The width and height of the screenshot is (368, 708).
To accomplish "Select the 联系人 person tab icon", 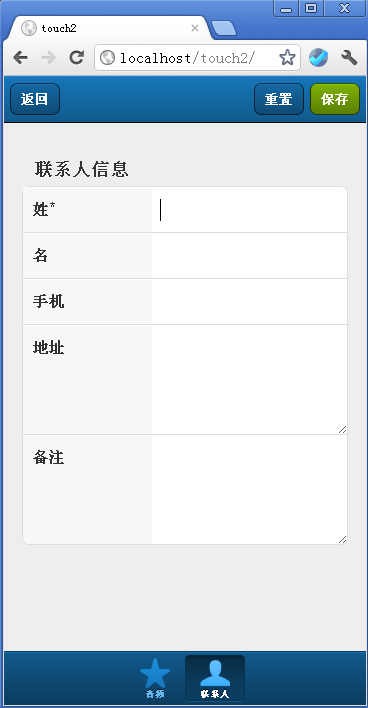I will pos(215,673).
